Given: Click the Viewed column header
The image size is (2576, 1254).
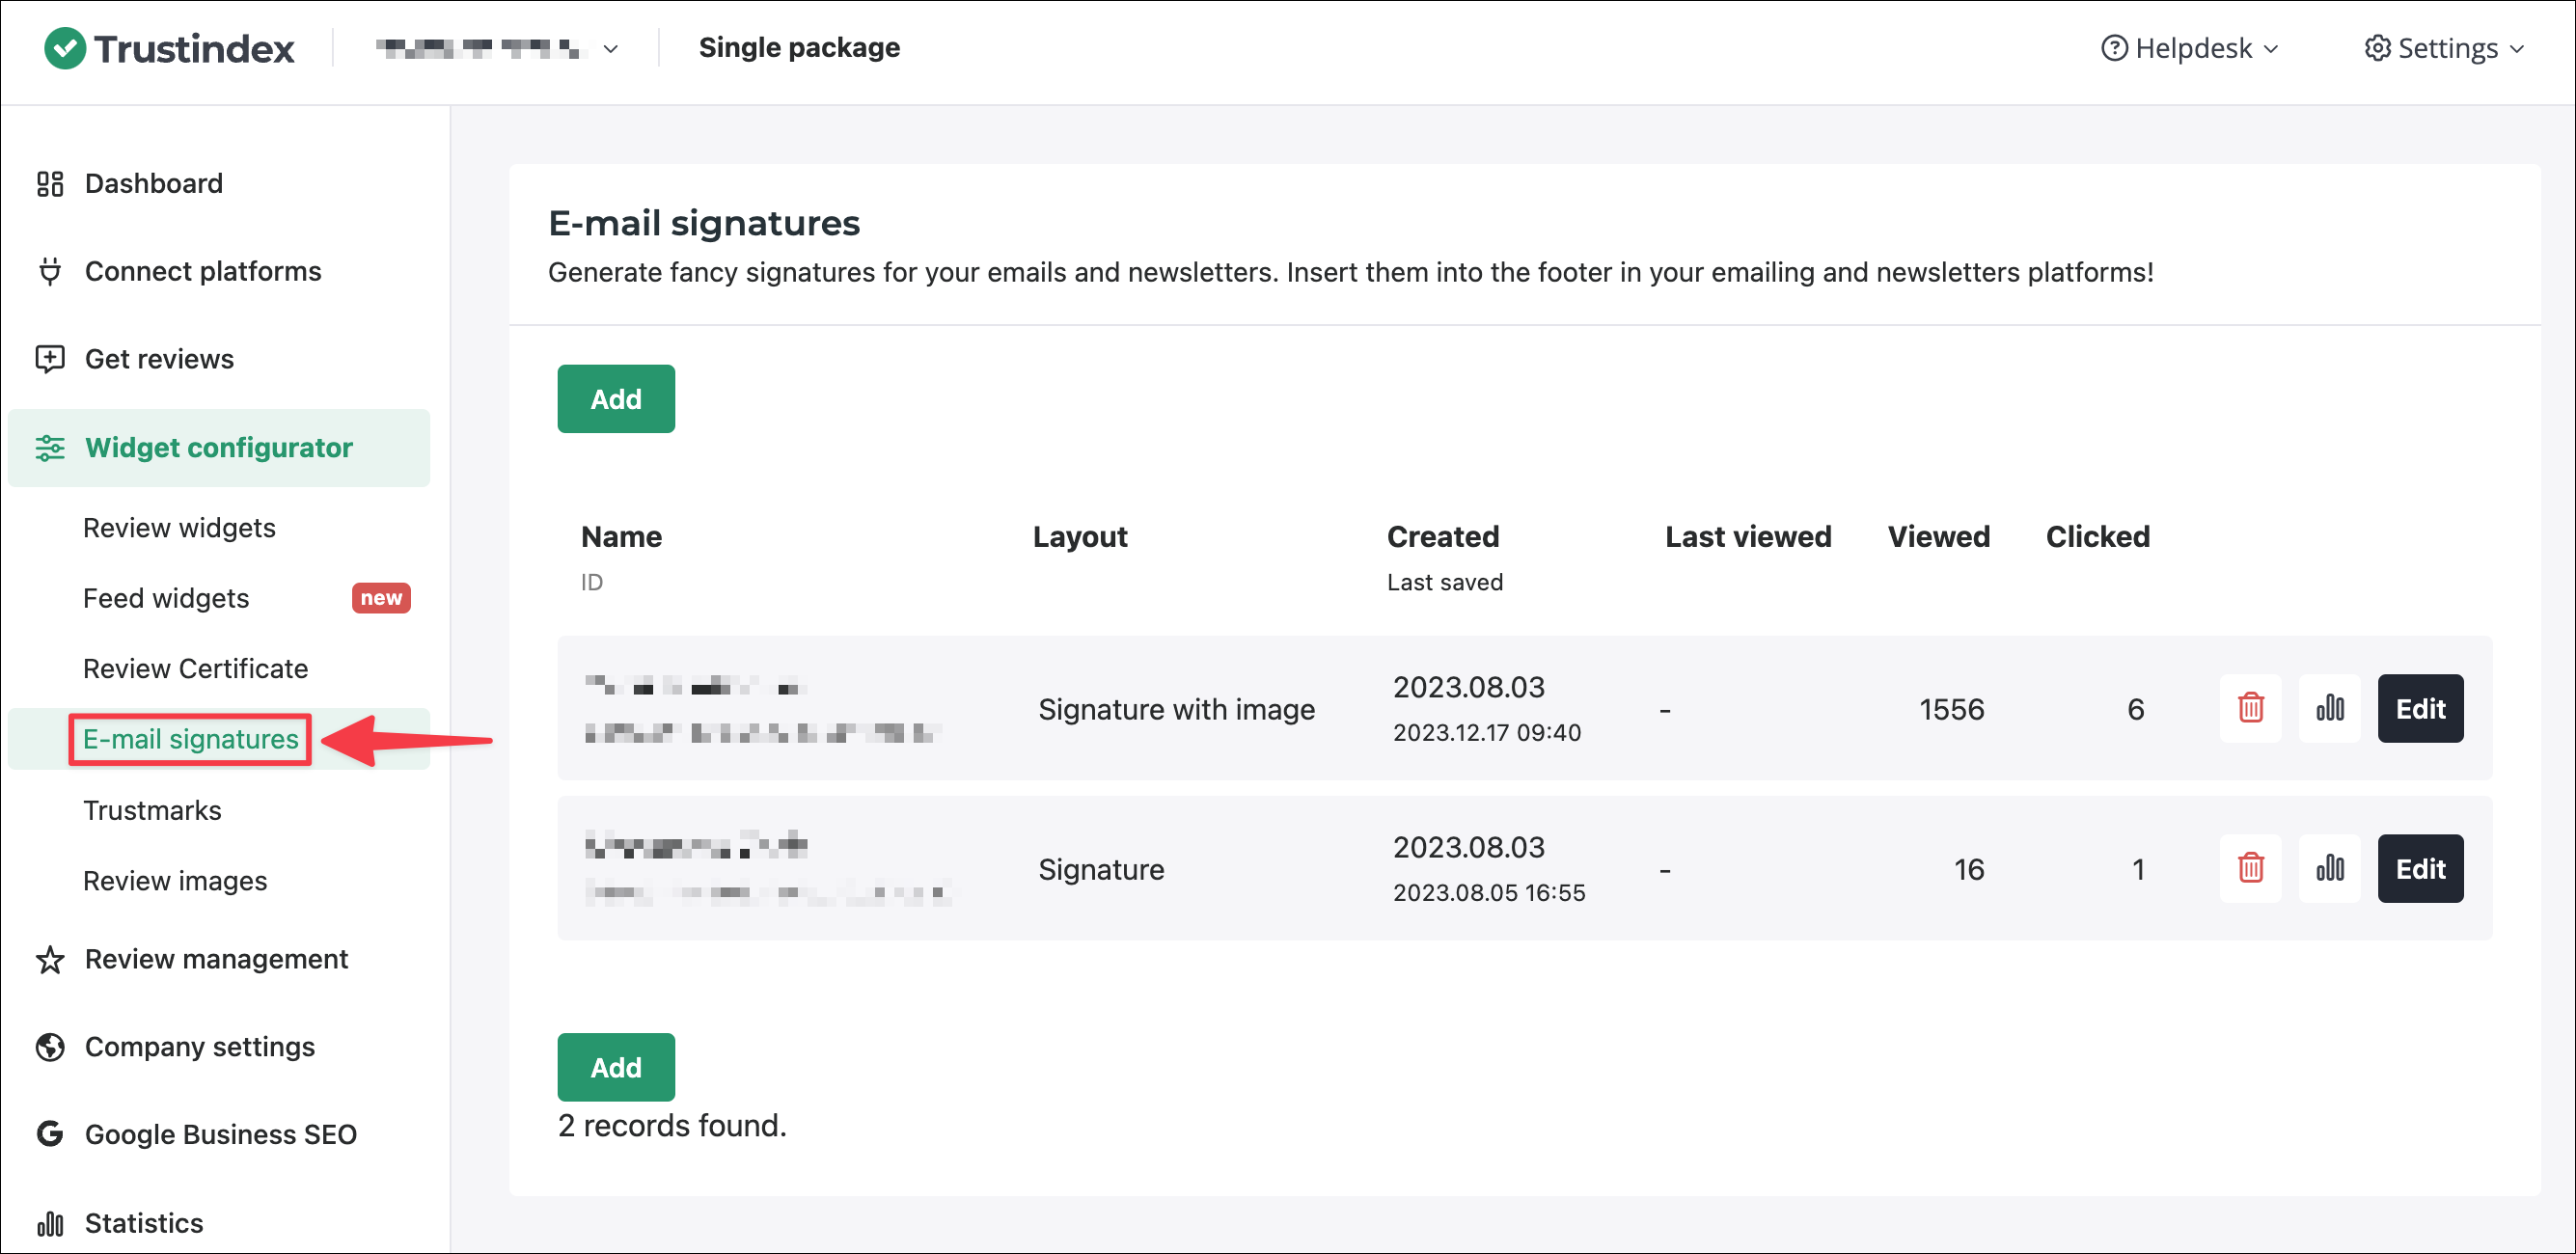Looking at the screenshot, I should coord(1938,537).
